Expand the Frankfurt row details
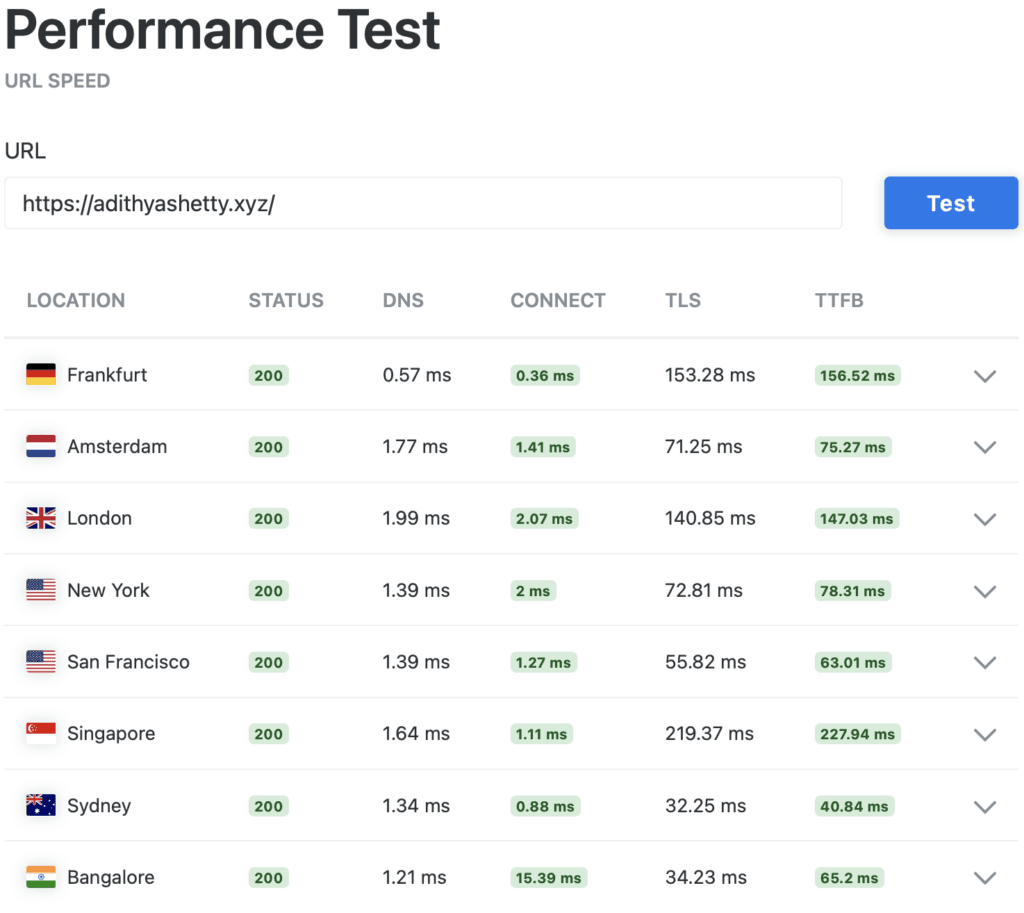1024x913 pixels. 984,376
